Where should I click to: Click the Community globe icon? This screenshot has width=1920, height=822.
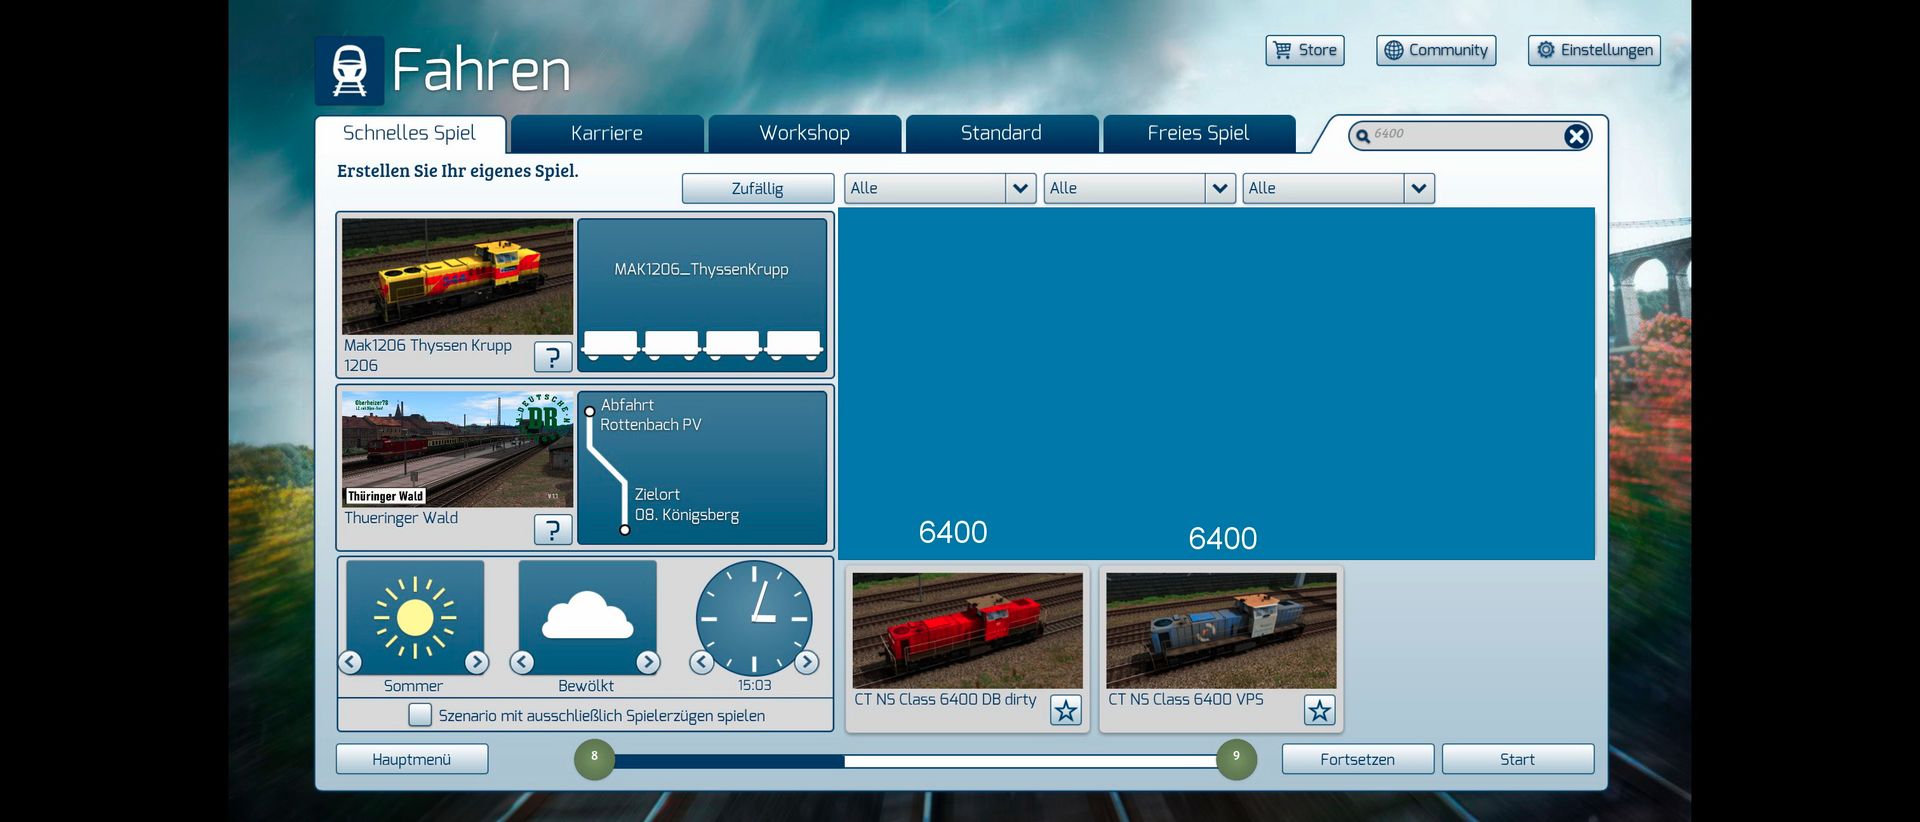[1393, 50]
